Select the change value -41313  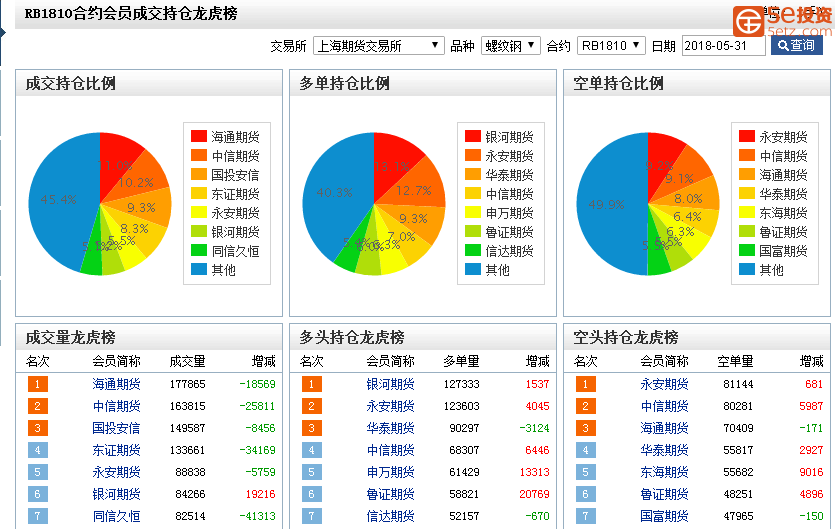257,516
